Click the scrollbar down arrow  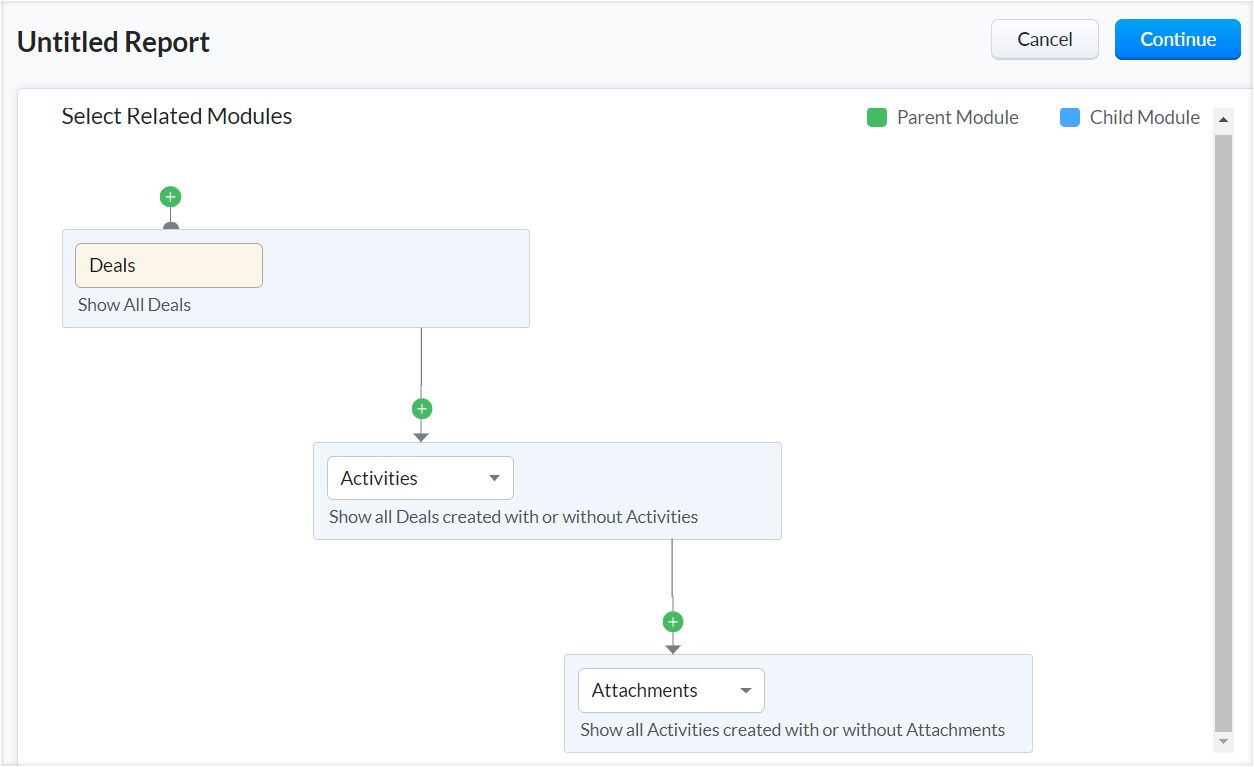tap(1223, 742)
